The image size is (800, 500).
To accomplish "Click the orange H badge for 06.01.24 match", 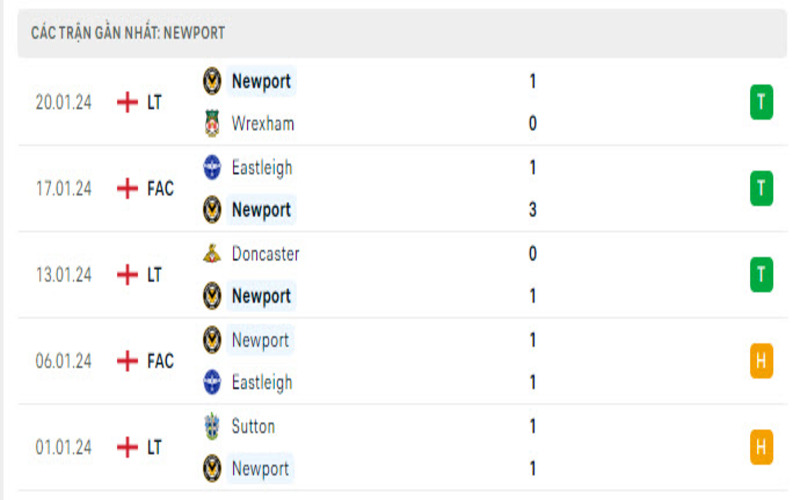I will (x=761, y=361).
